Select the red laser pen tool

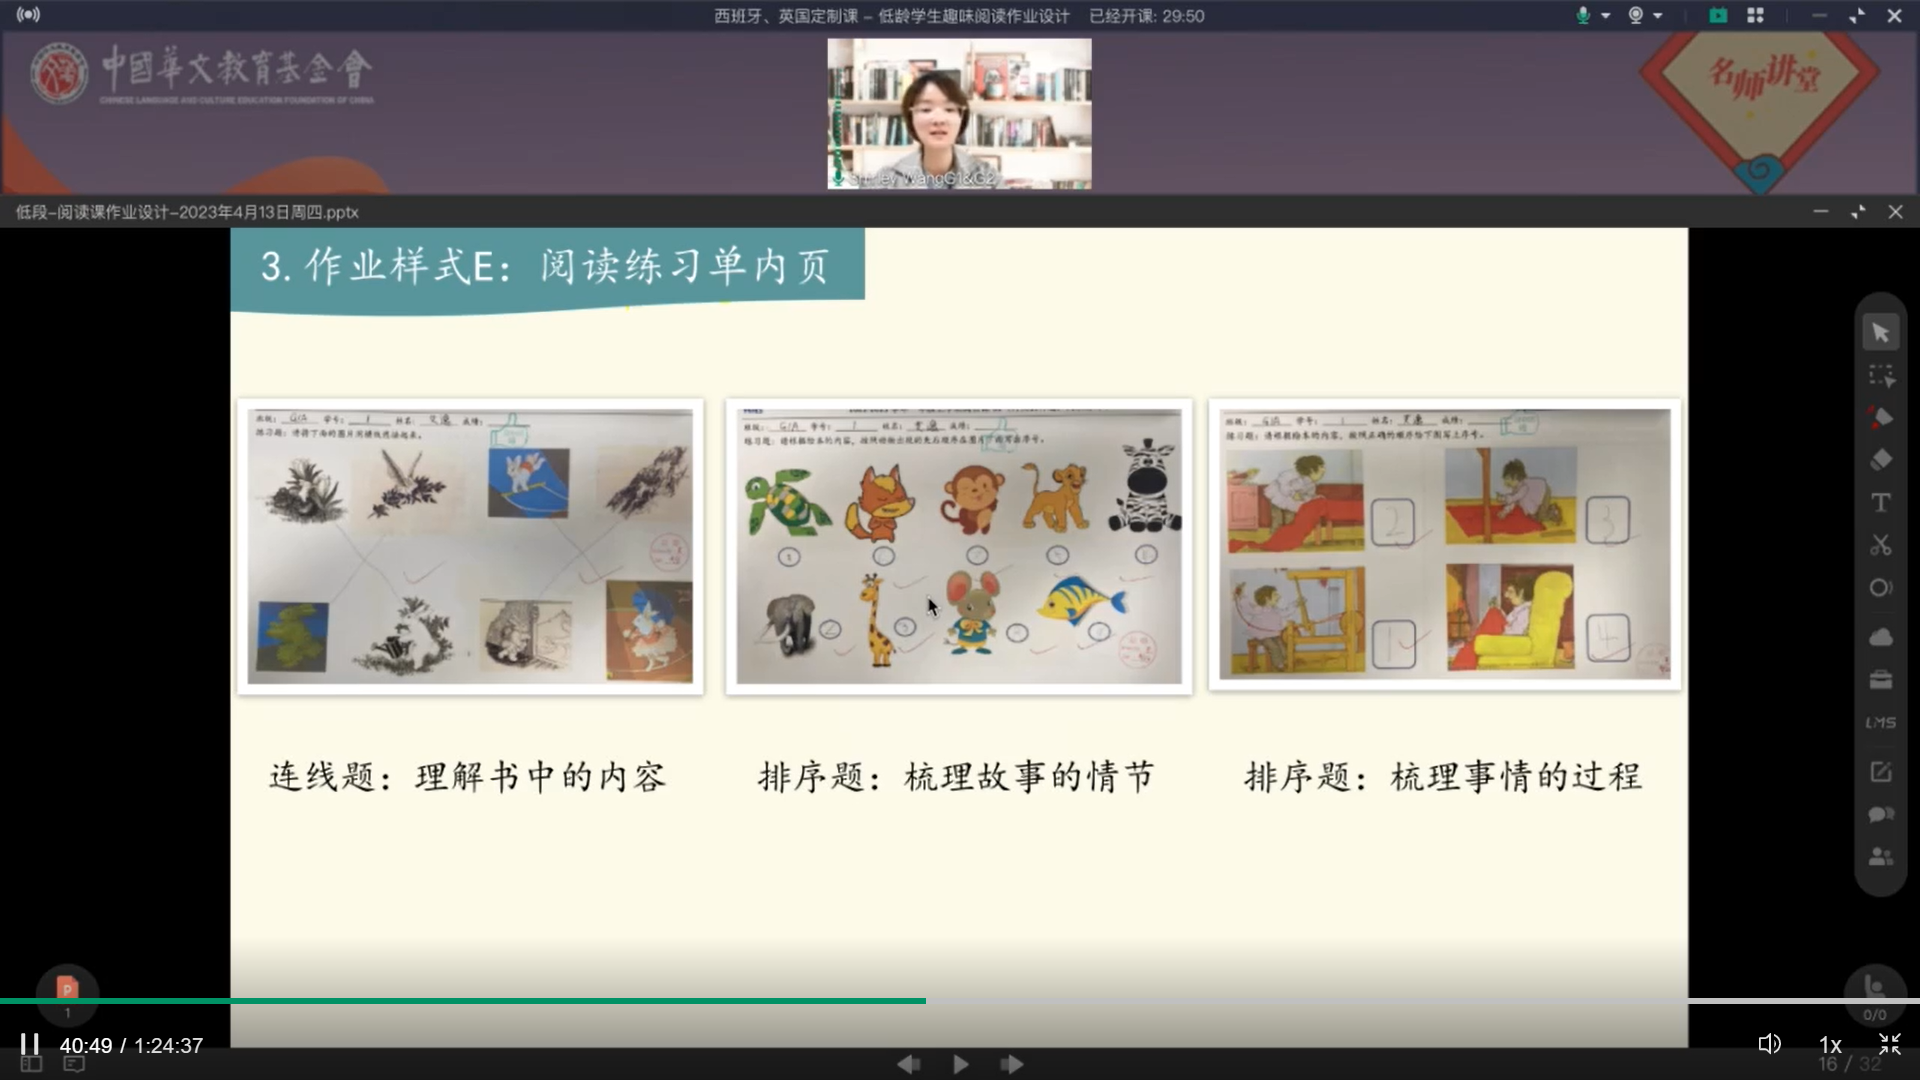pyautogui.click(x=1880, y=418)
